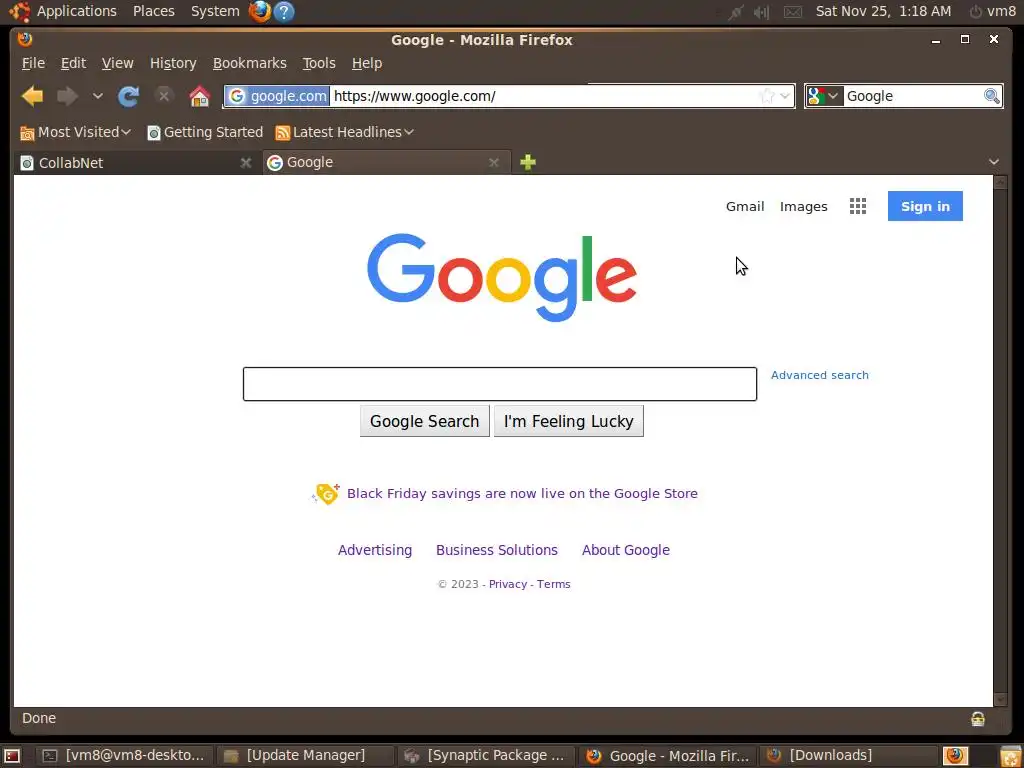Close the CollabNet tab
Image resolution: width=1024 pixels, height=768 pixels.
pos(246,163)
